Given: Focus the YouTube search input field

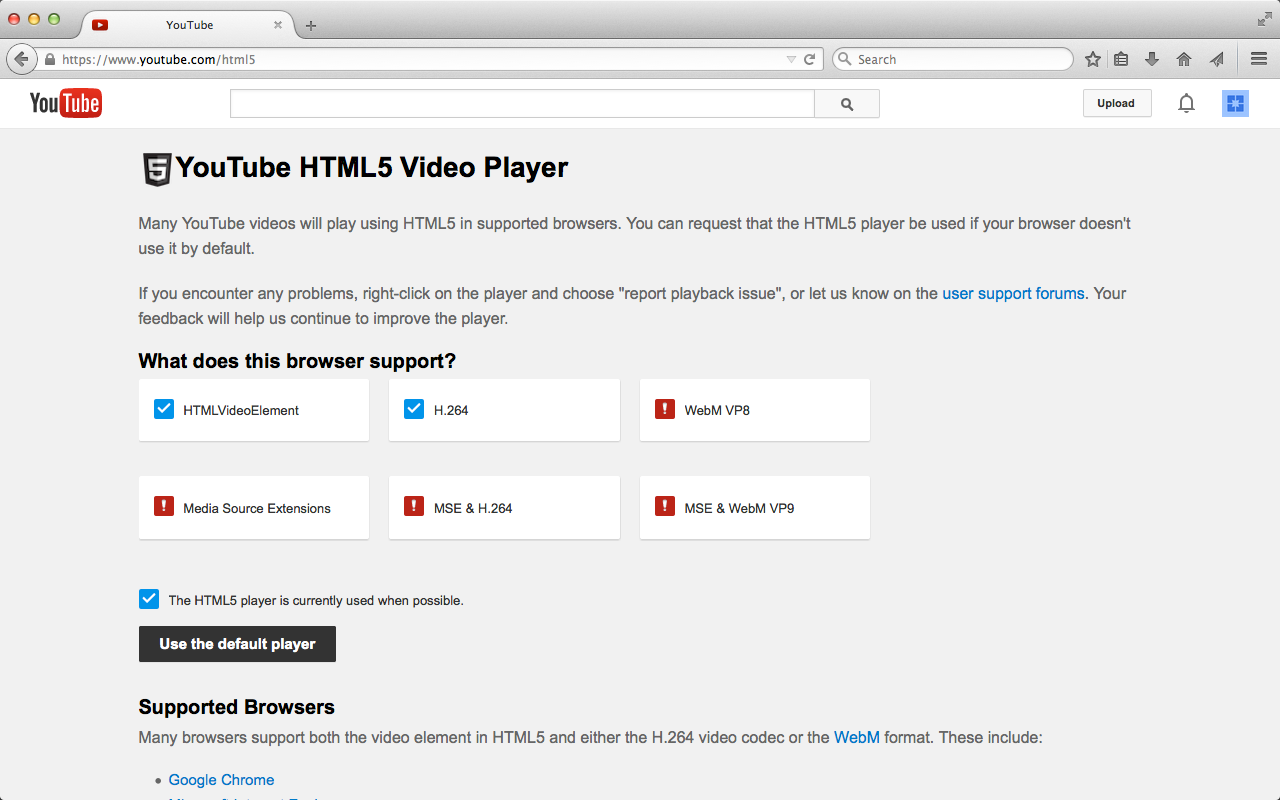Looking at the screenshot, I should click(522, 104).
